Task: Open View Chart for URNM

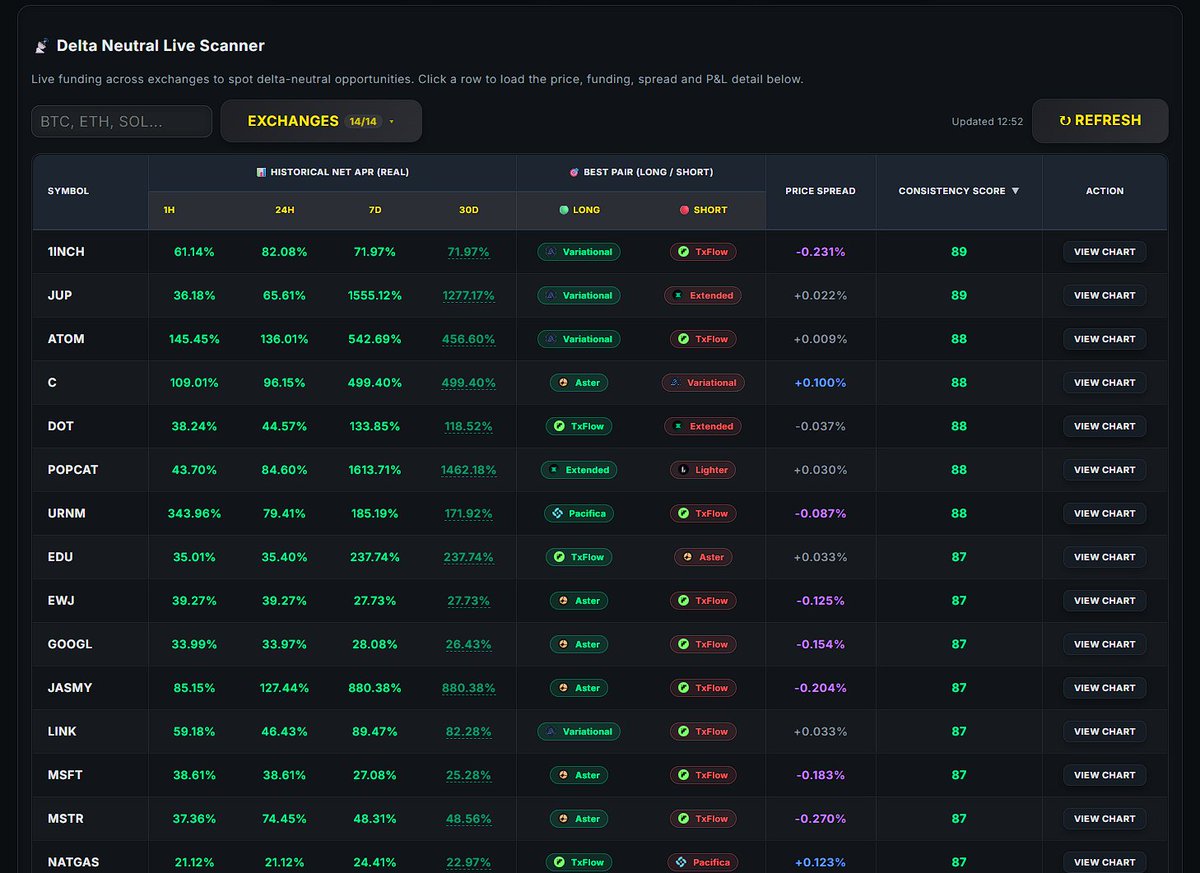Action: pos(1104,513)
